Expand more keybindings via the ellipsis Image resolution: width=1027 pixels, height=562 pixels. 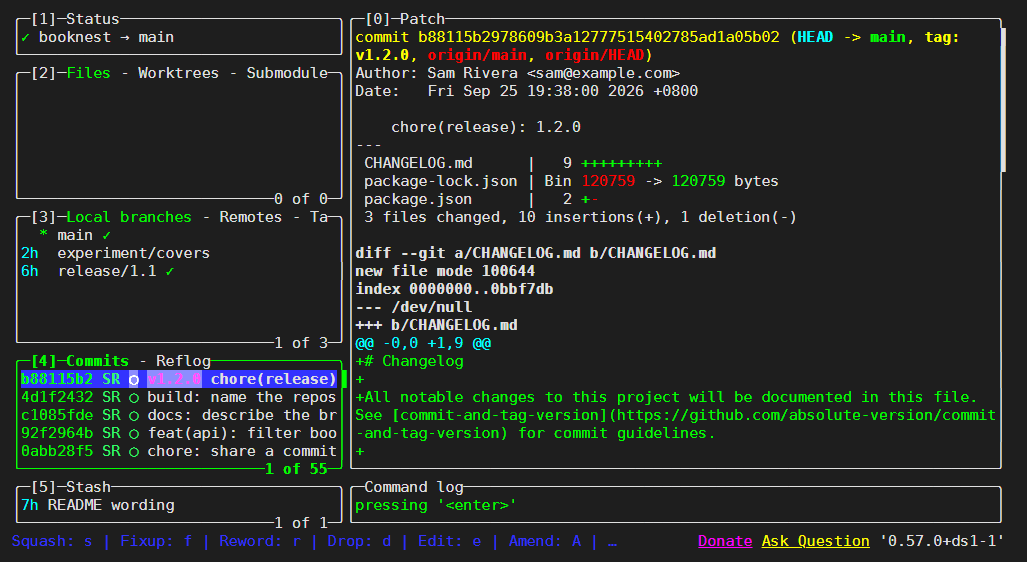612,542
